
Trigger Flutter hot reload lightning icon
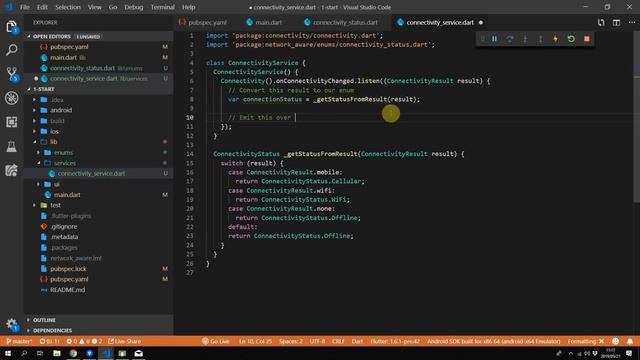point(556,39)
